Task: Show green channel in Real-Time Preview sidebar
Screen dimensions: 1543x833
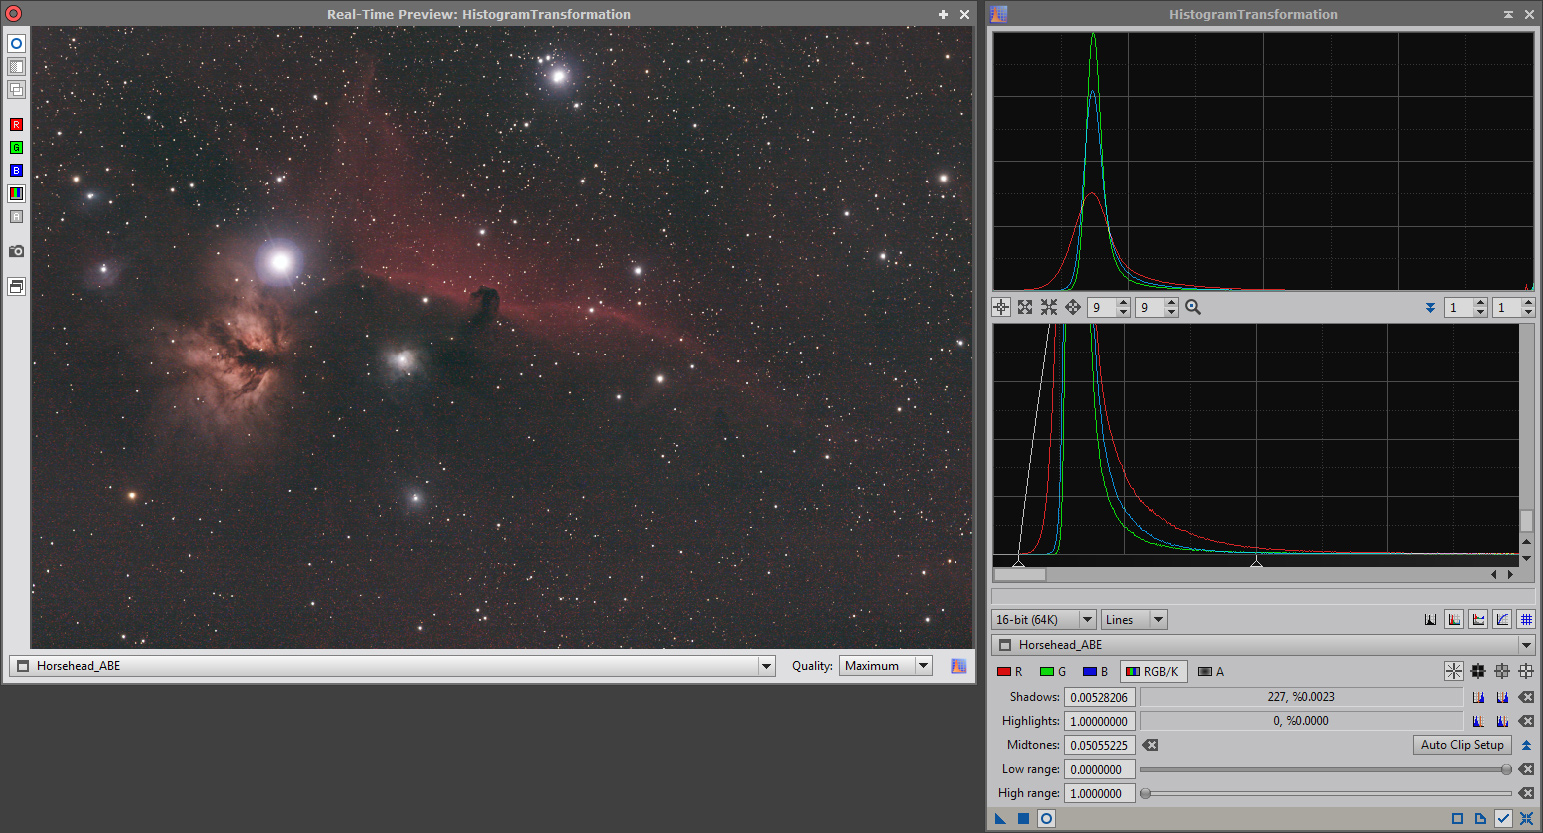Action: point(16,148)
